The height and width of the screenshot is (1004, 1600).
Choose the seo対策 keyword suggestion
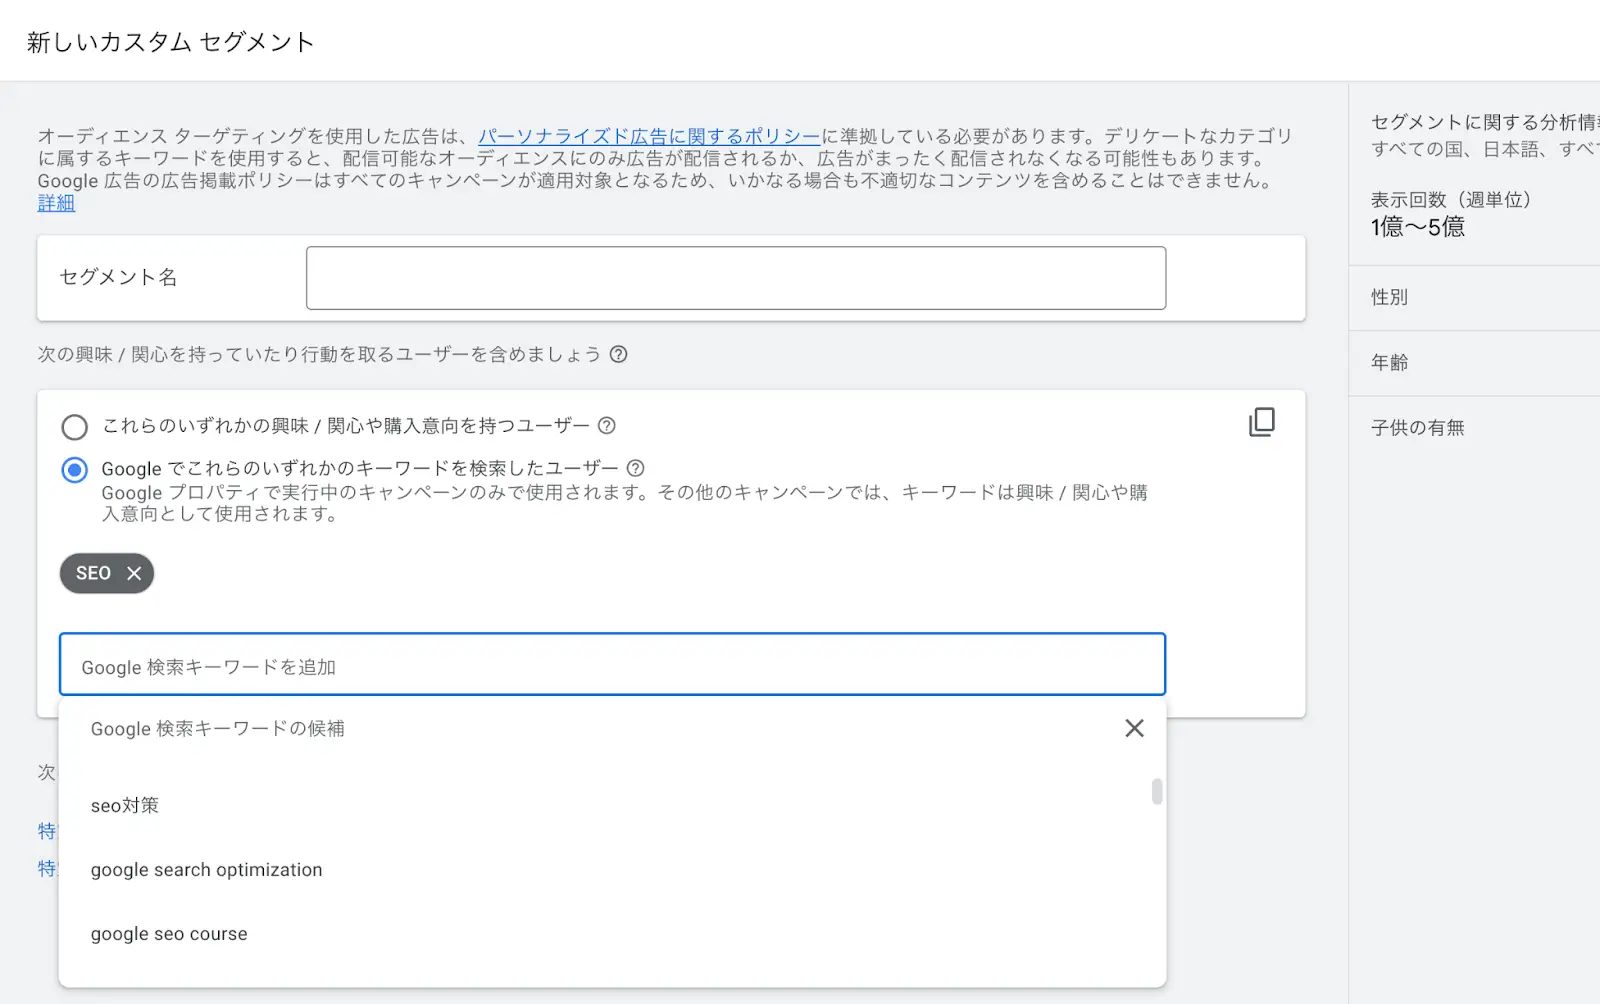[125, 805]
